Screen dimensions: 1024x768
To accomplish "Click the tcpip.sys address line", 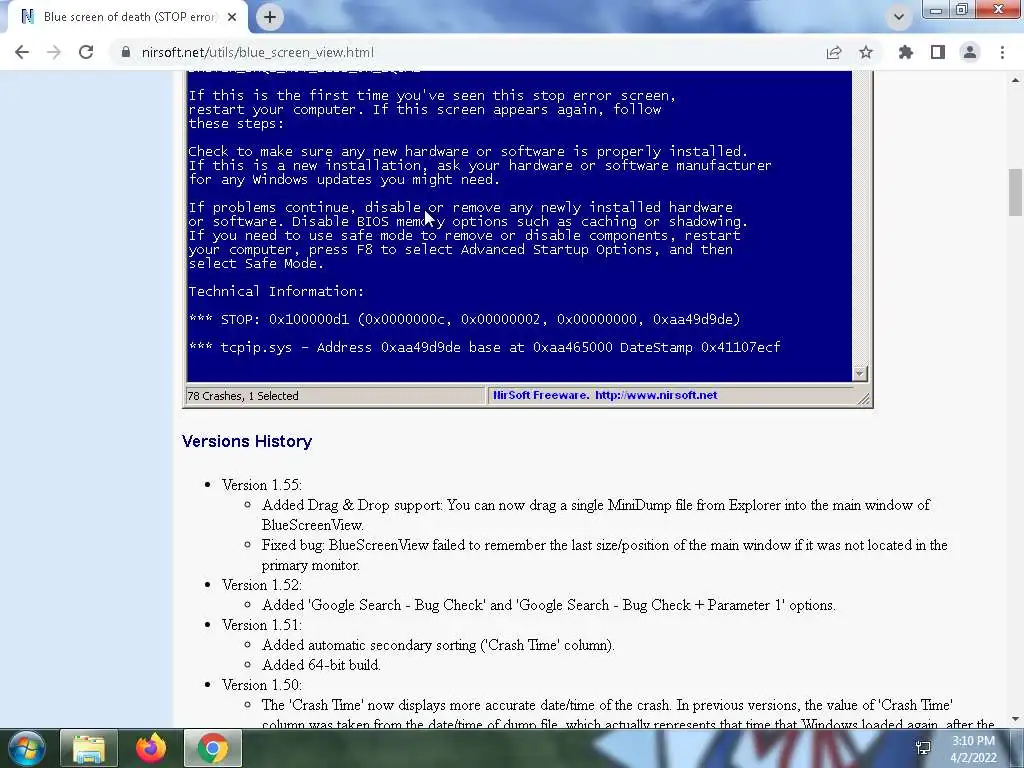I will pos(485,347).
